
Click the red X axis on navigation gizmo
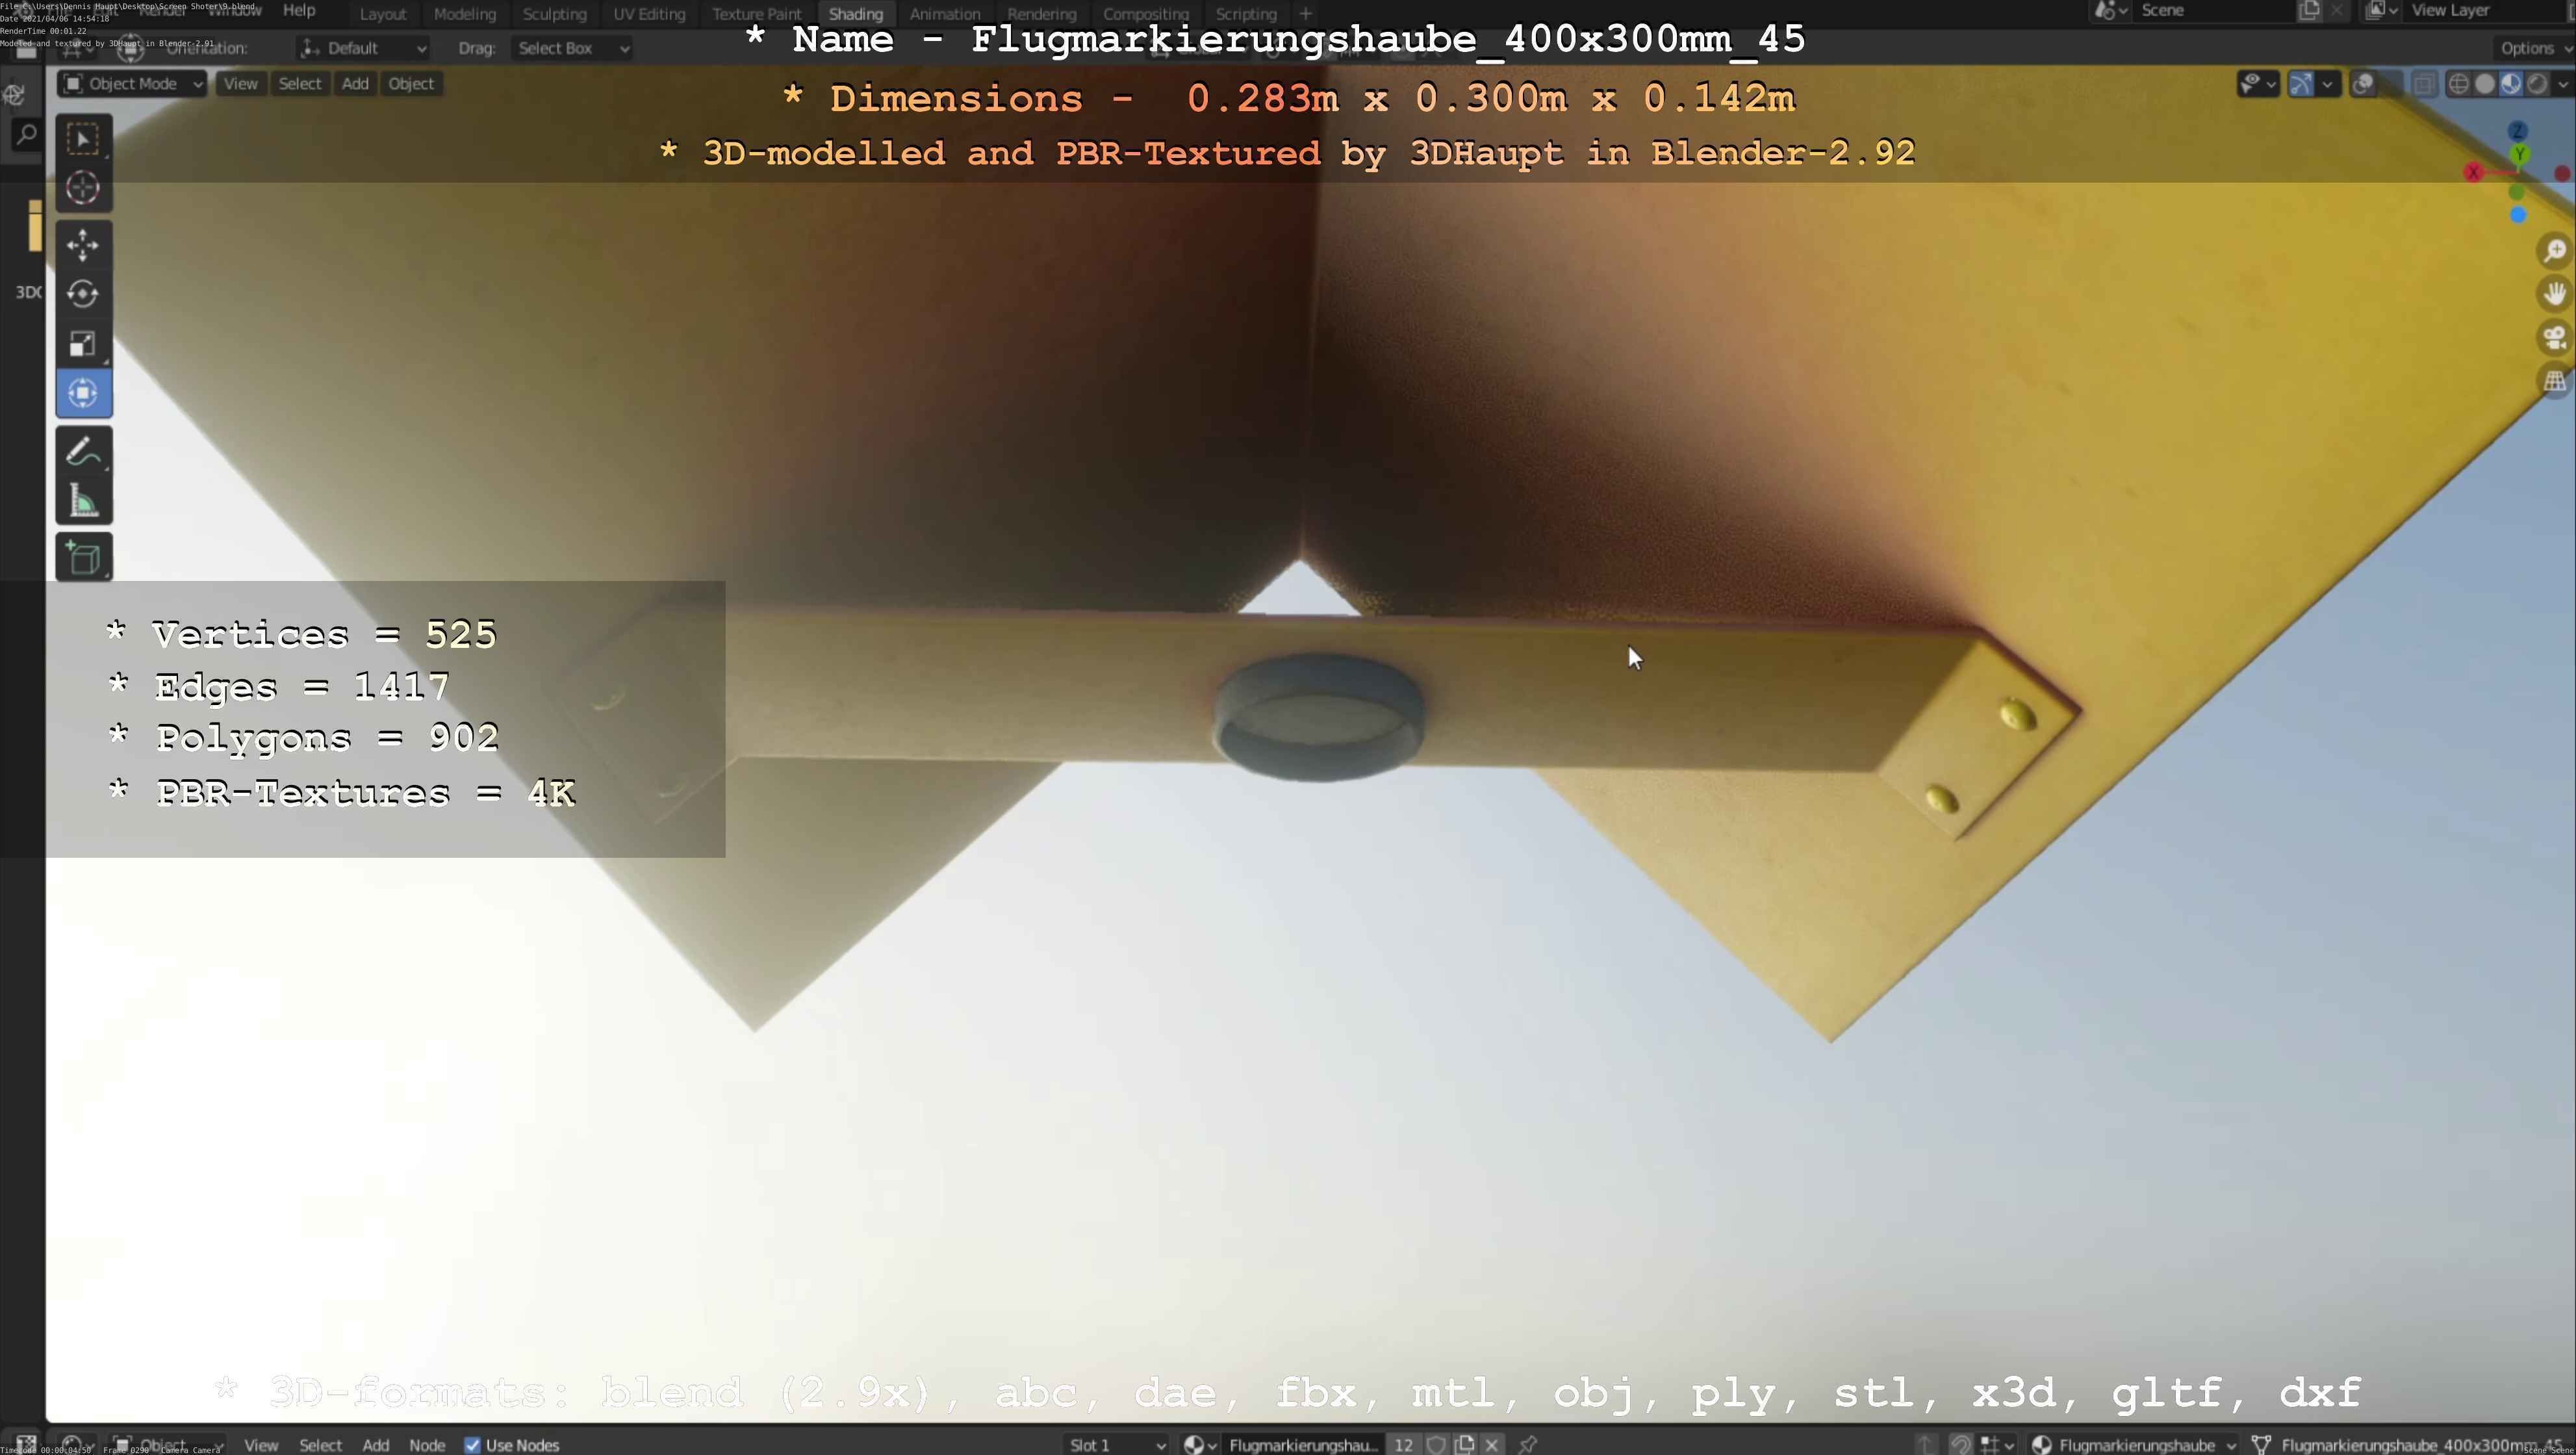pos(2474,173)
